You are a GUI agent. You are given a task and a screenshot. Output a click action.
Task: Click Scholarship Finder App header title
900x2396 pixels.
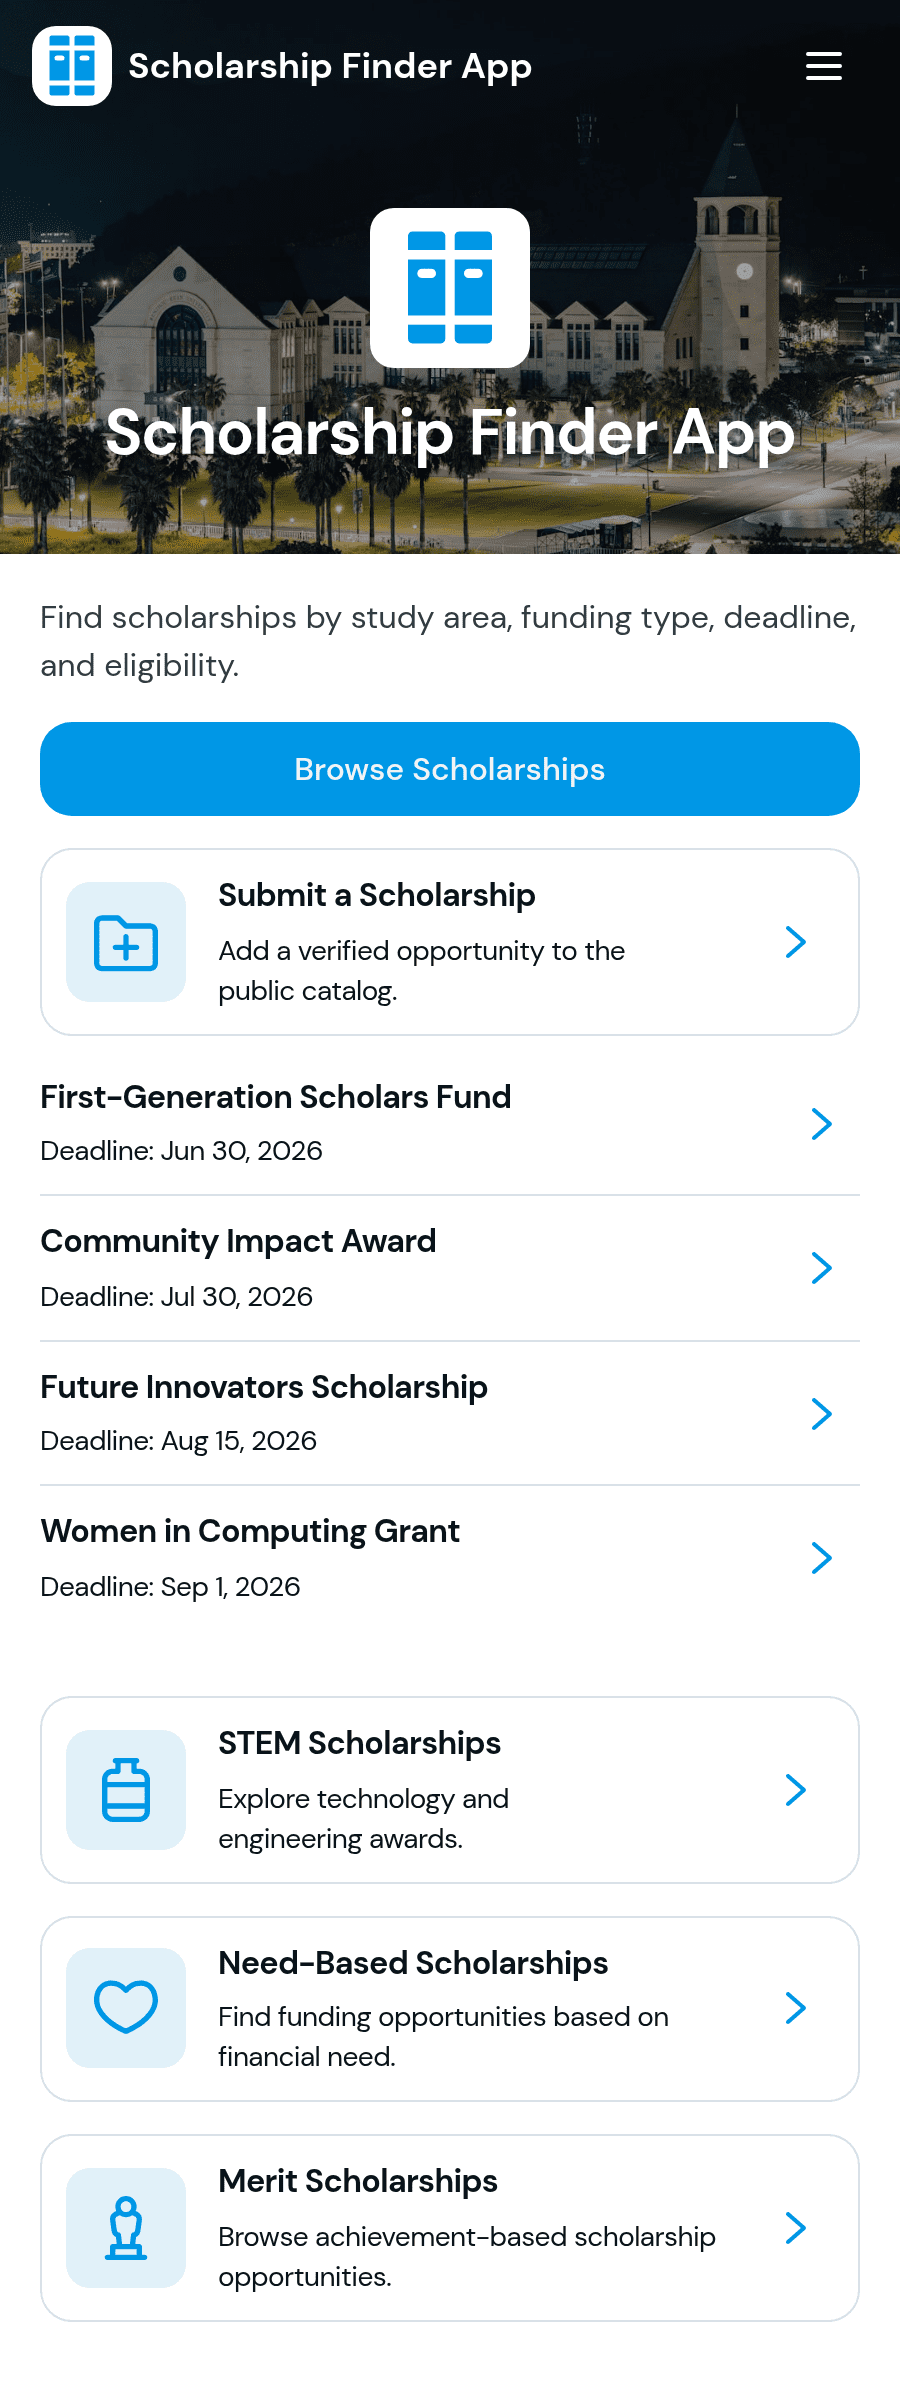coord(330,66)
